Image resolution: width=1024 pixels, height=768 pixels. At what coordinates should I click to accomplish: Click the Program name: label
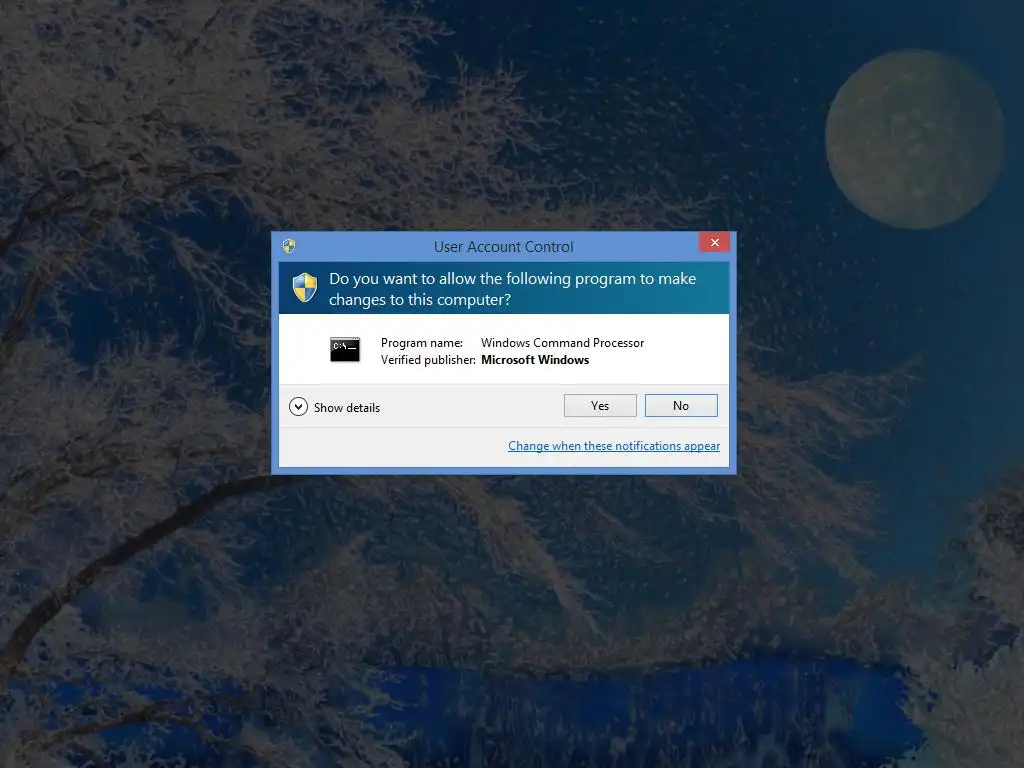[422, 343]
